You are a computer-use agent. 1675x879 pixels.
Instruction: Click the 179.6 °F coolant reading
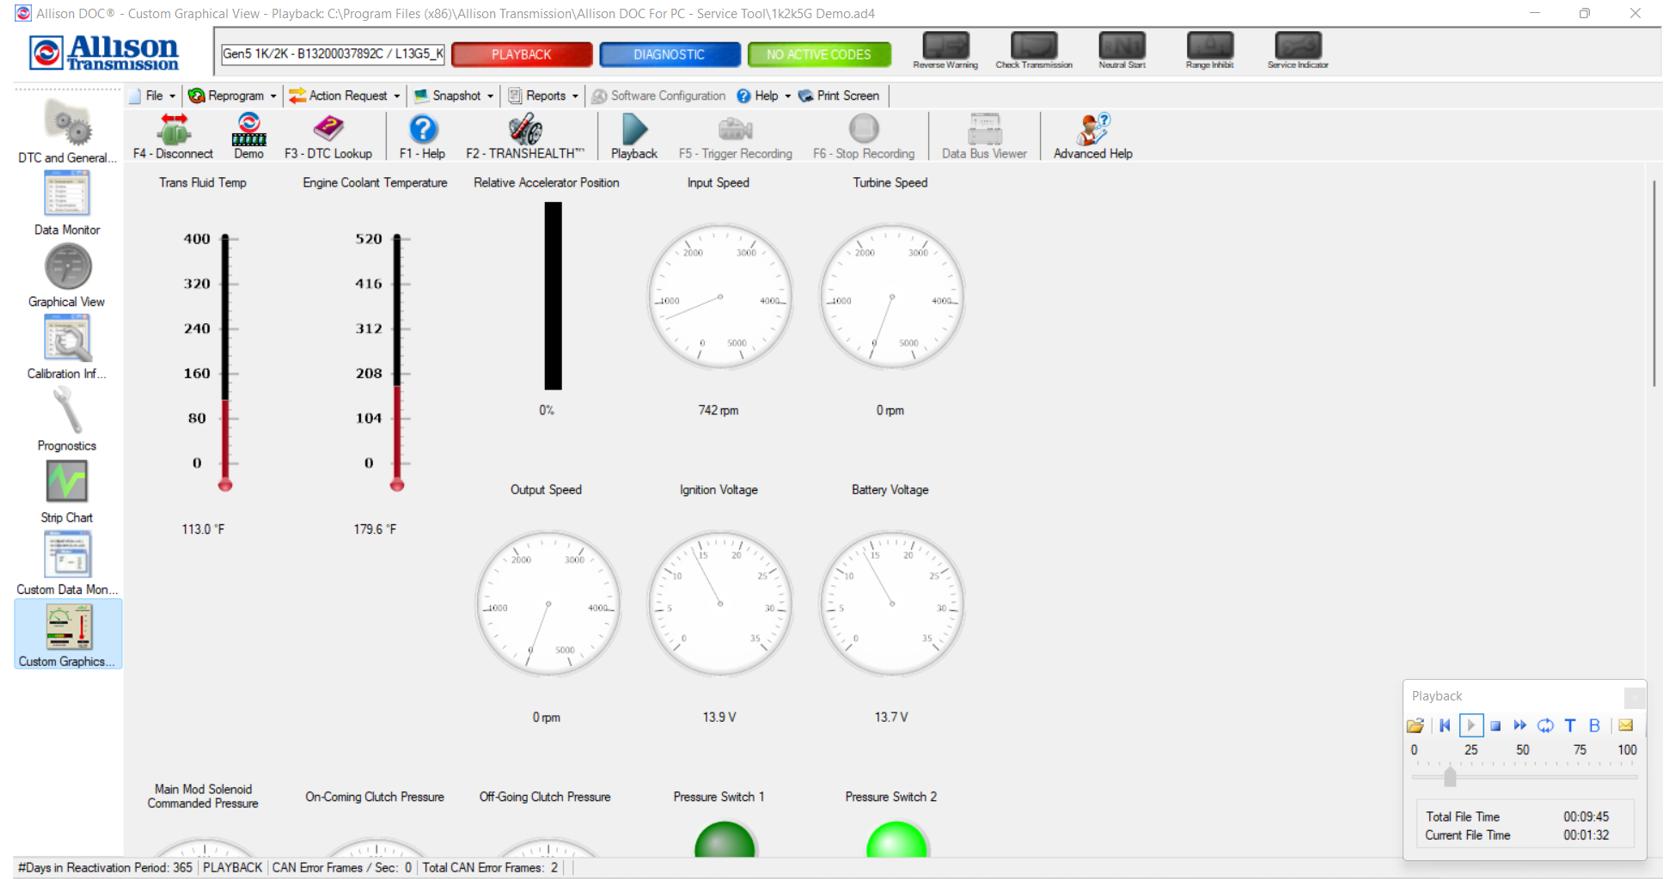[x=375, y=529]
